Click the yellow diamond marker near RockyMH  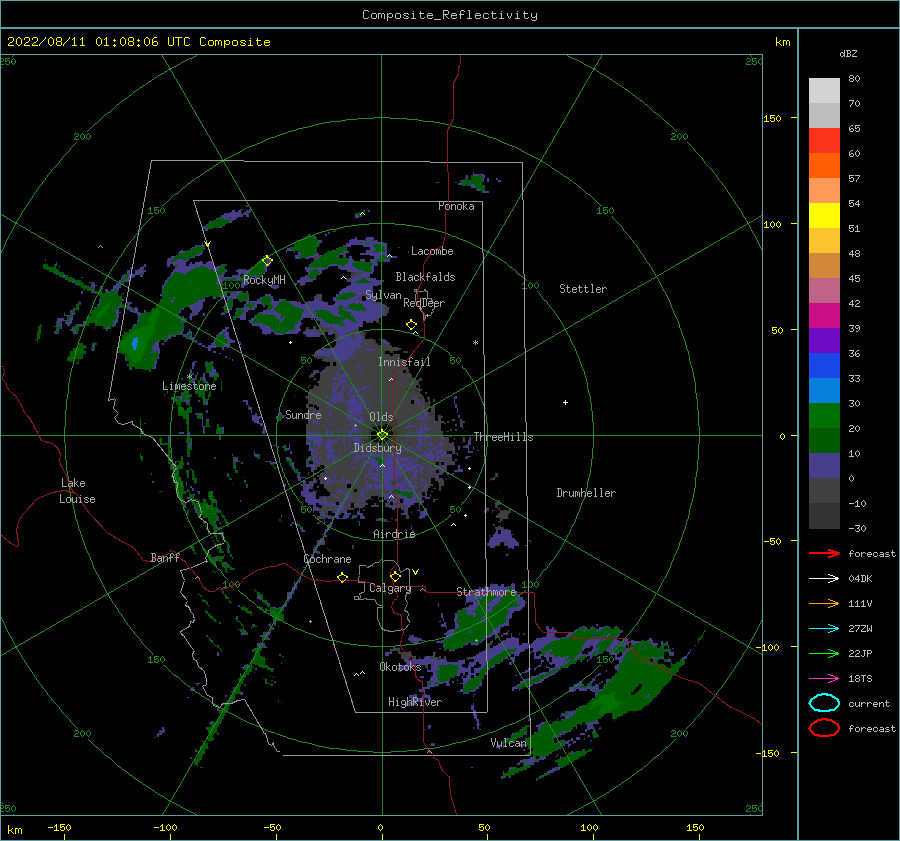coord(267,261)
